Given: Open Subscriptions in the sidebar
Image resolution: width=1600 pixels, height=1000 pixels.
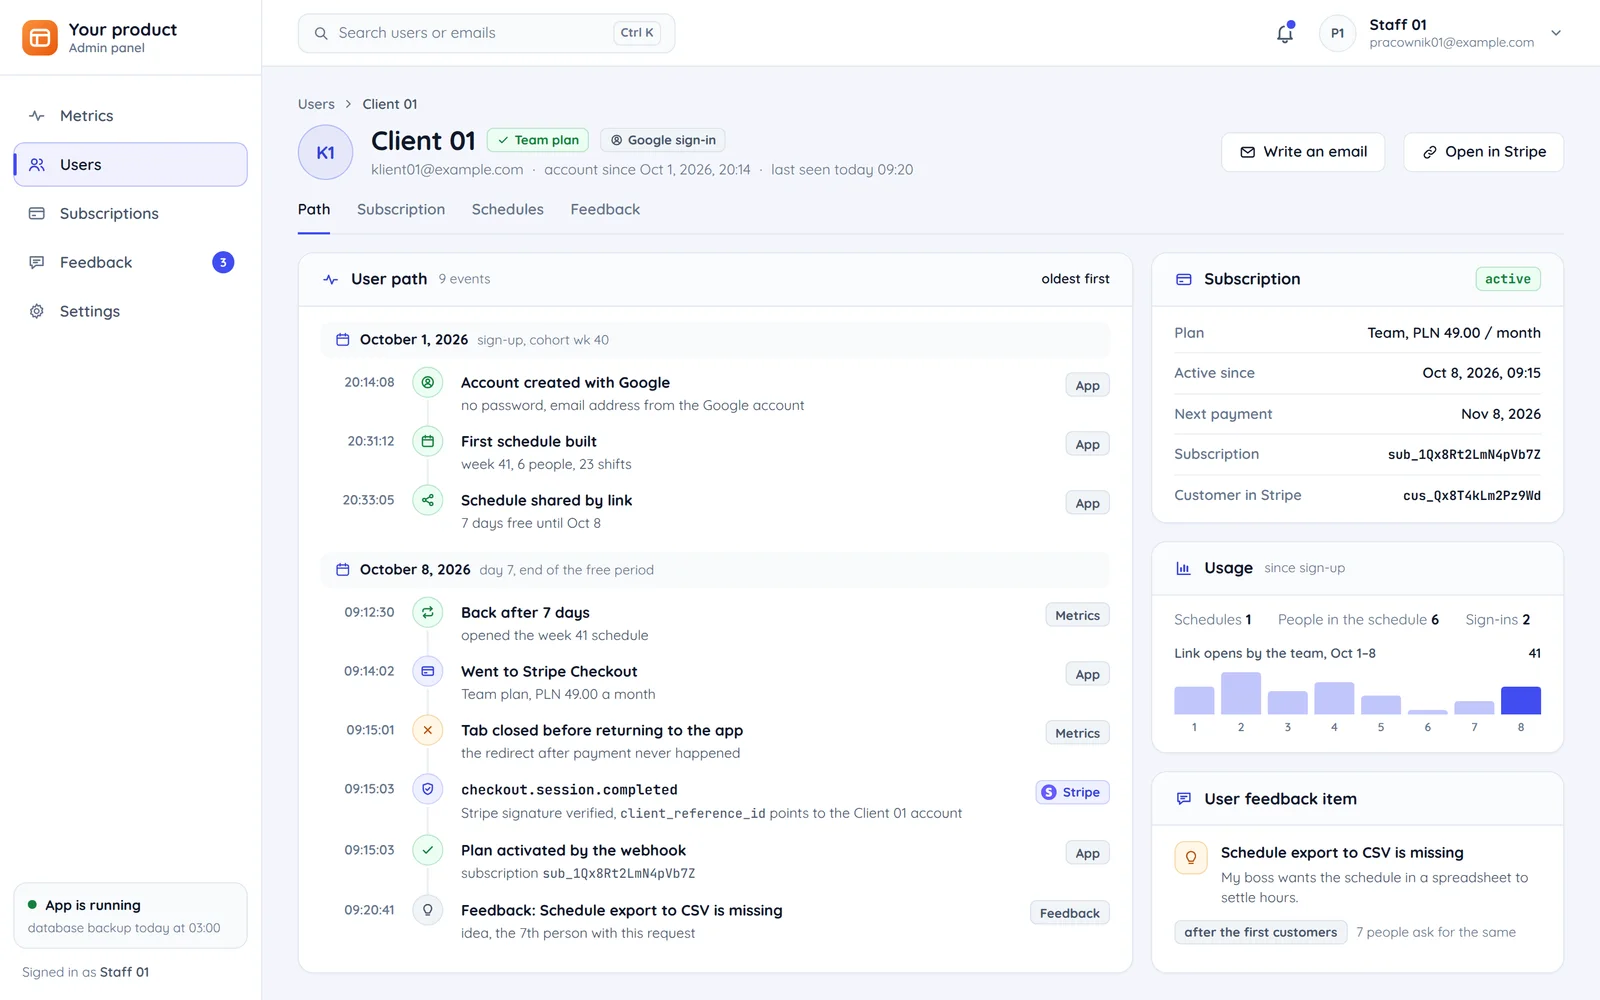Looking at the screenshot, I should 130,214.
